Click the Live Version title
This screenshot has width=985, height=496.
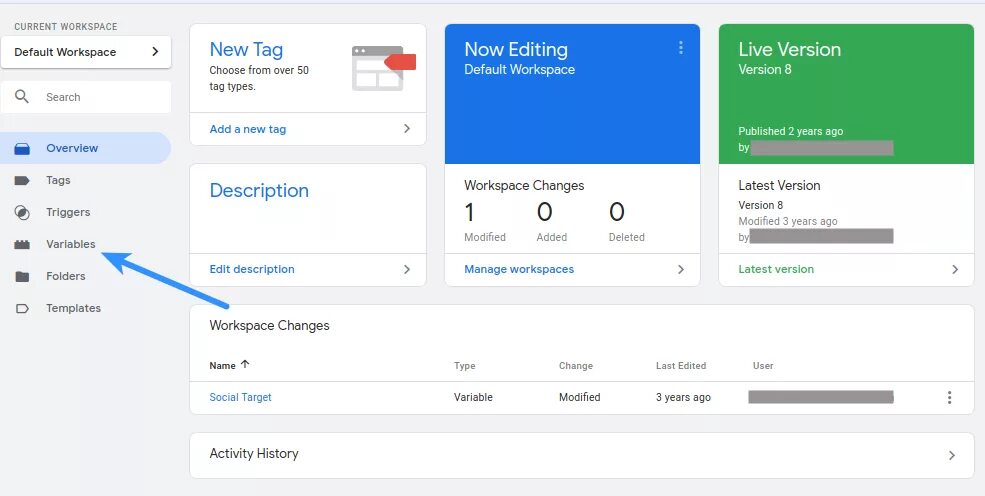coord(790,49)
